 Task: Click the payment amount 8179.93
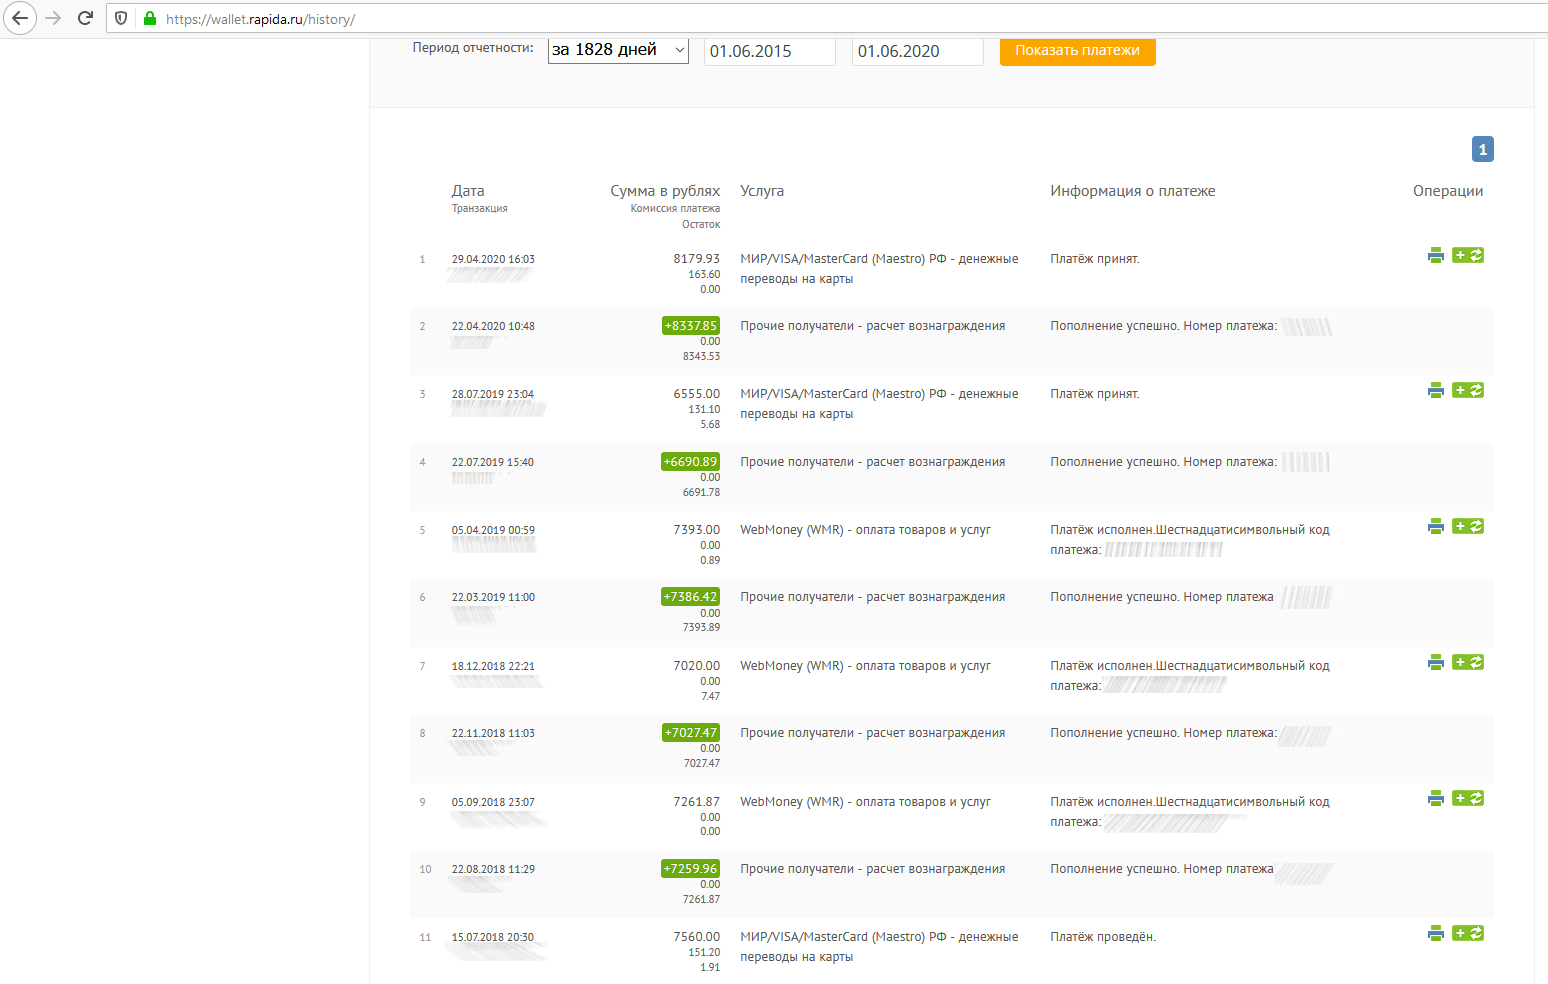pyautogui.click(x=697, y=259)
